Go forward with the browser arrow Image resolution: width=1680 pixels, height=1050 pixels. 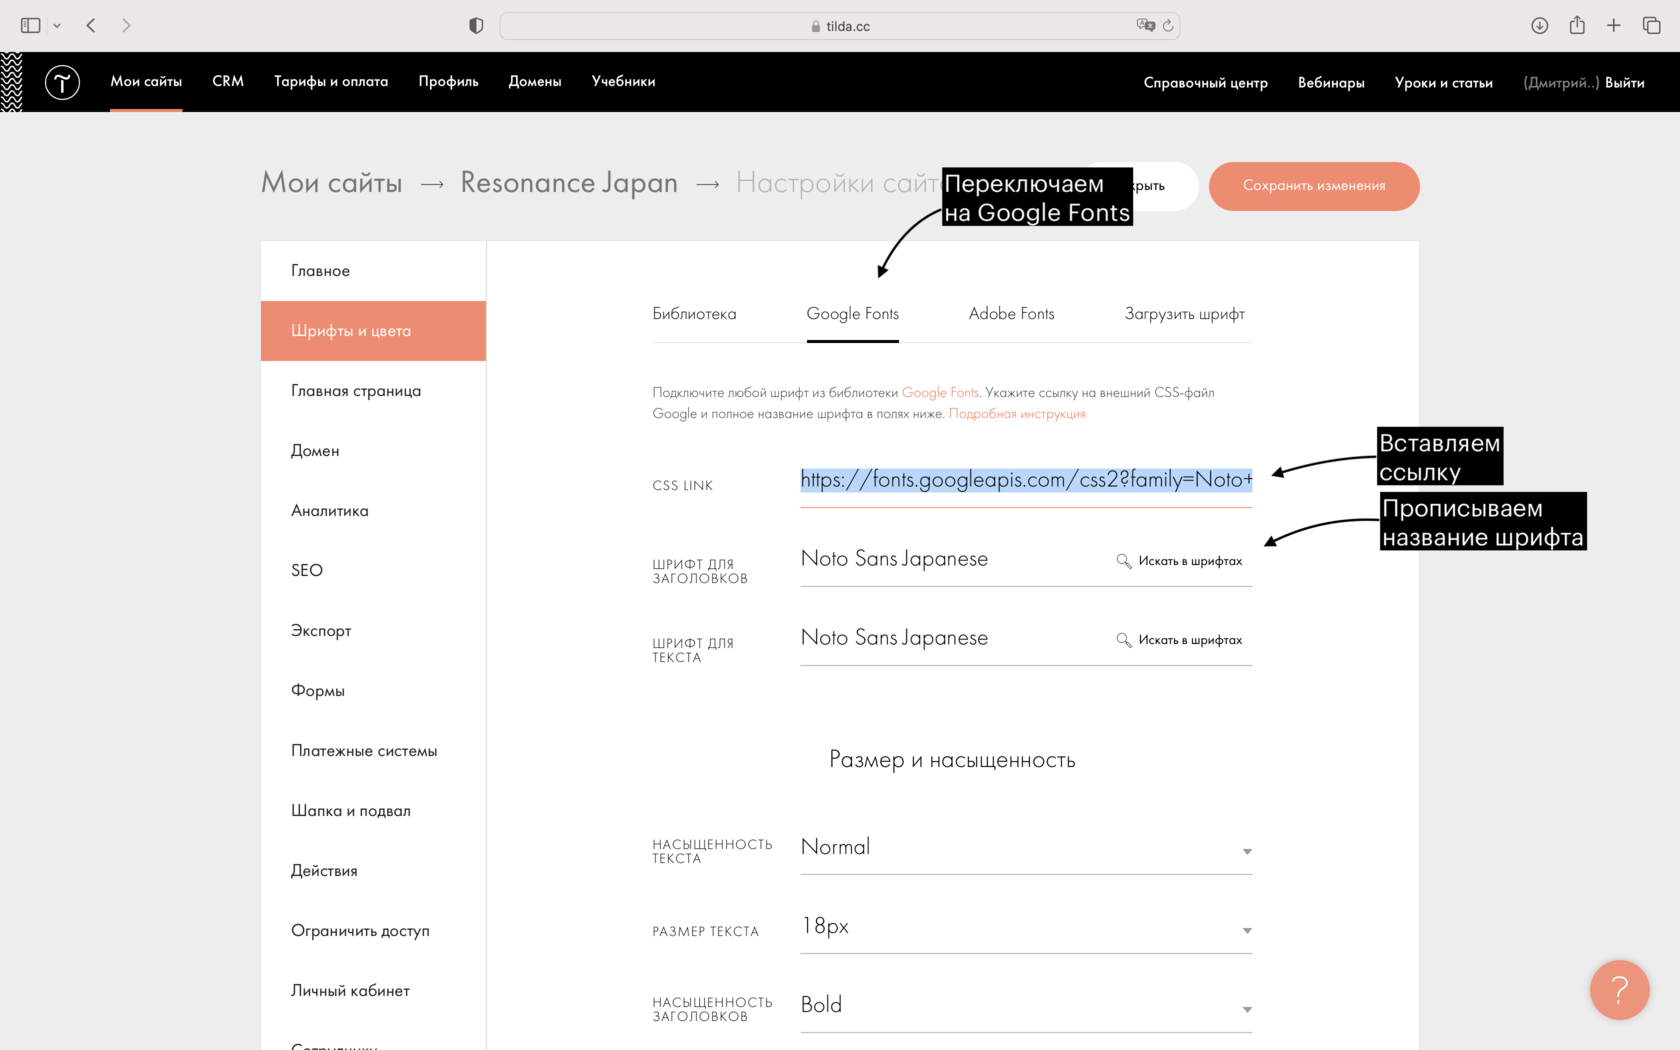pos(126,25)
